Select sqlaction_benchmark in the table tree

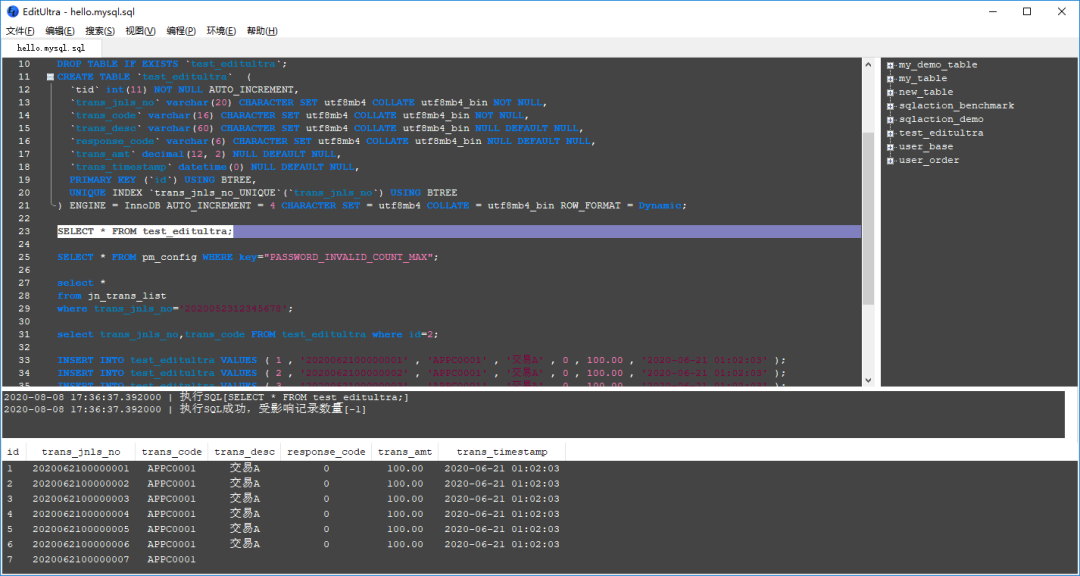click(956, 105)
